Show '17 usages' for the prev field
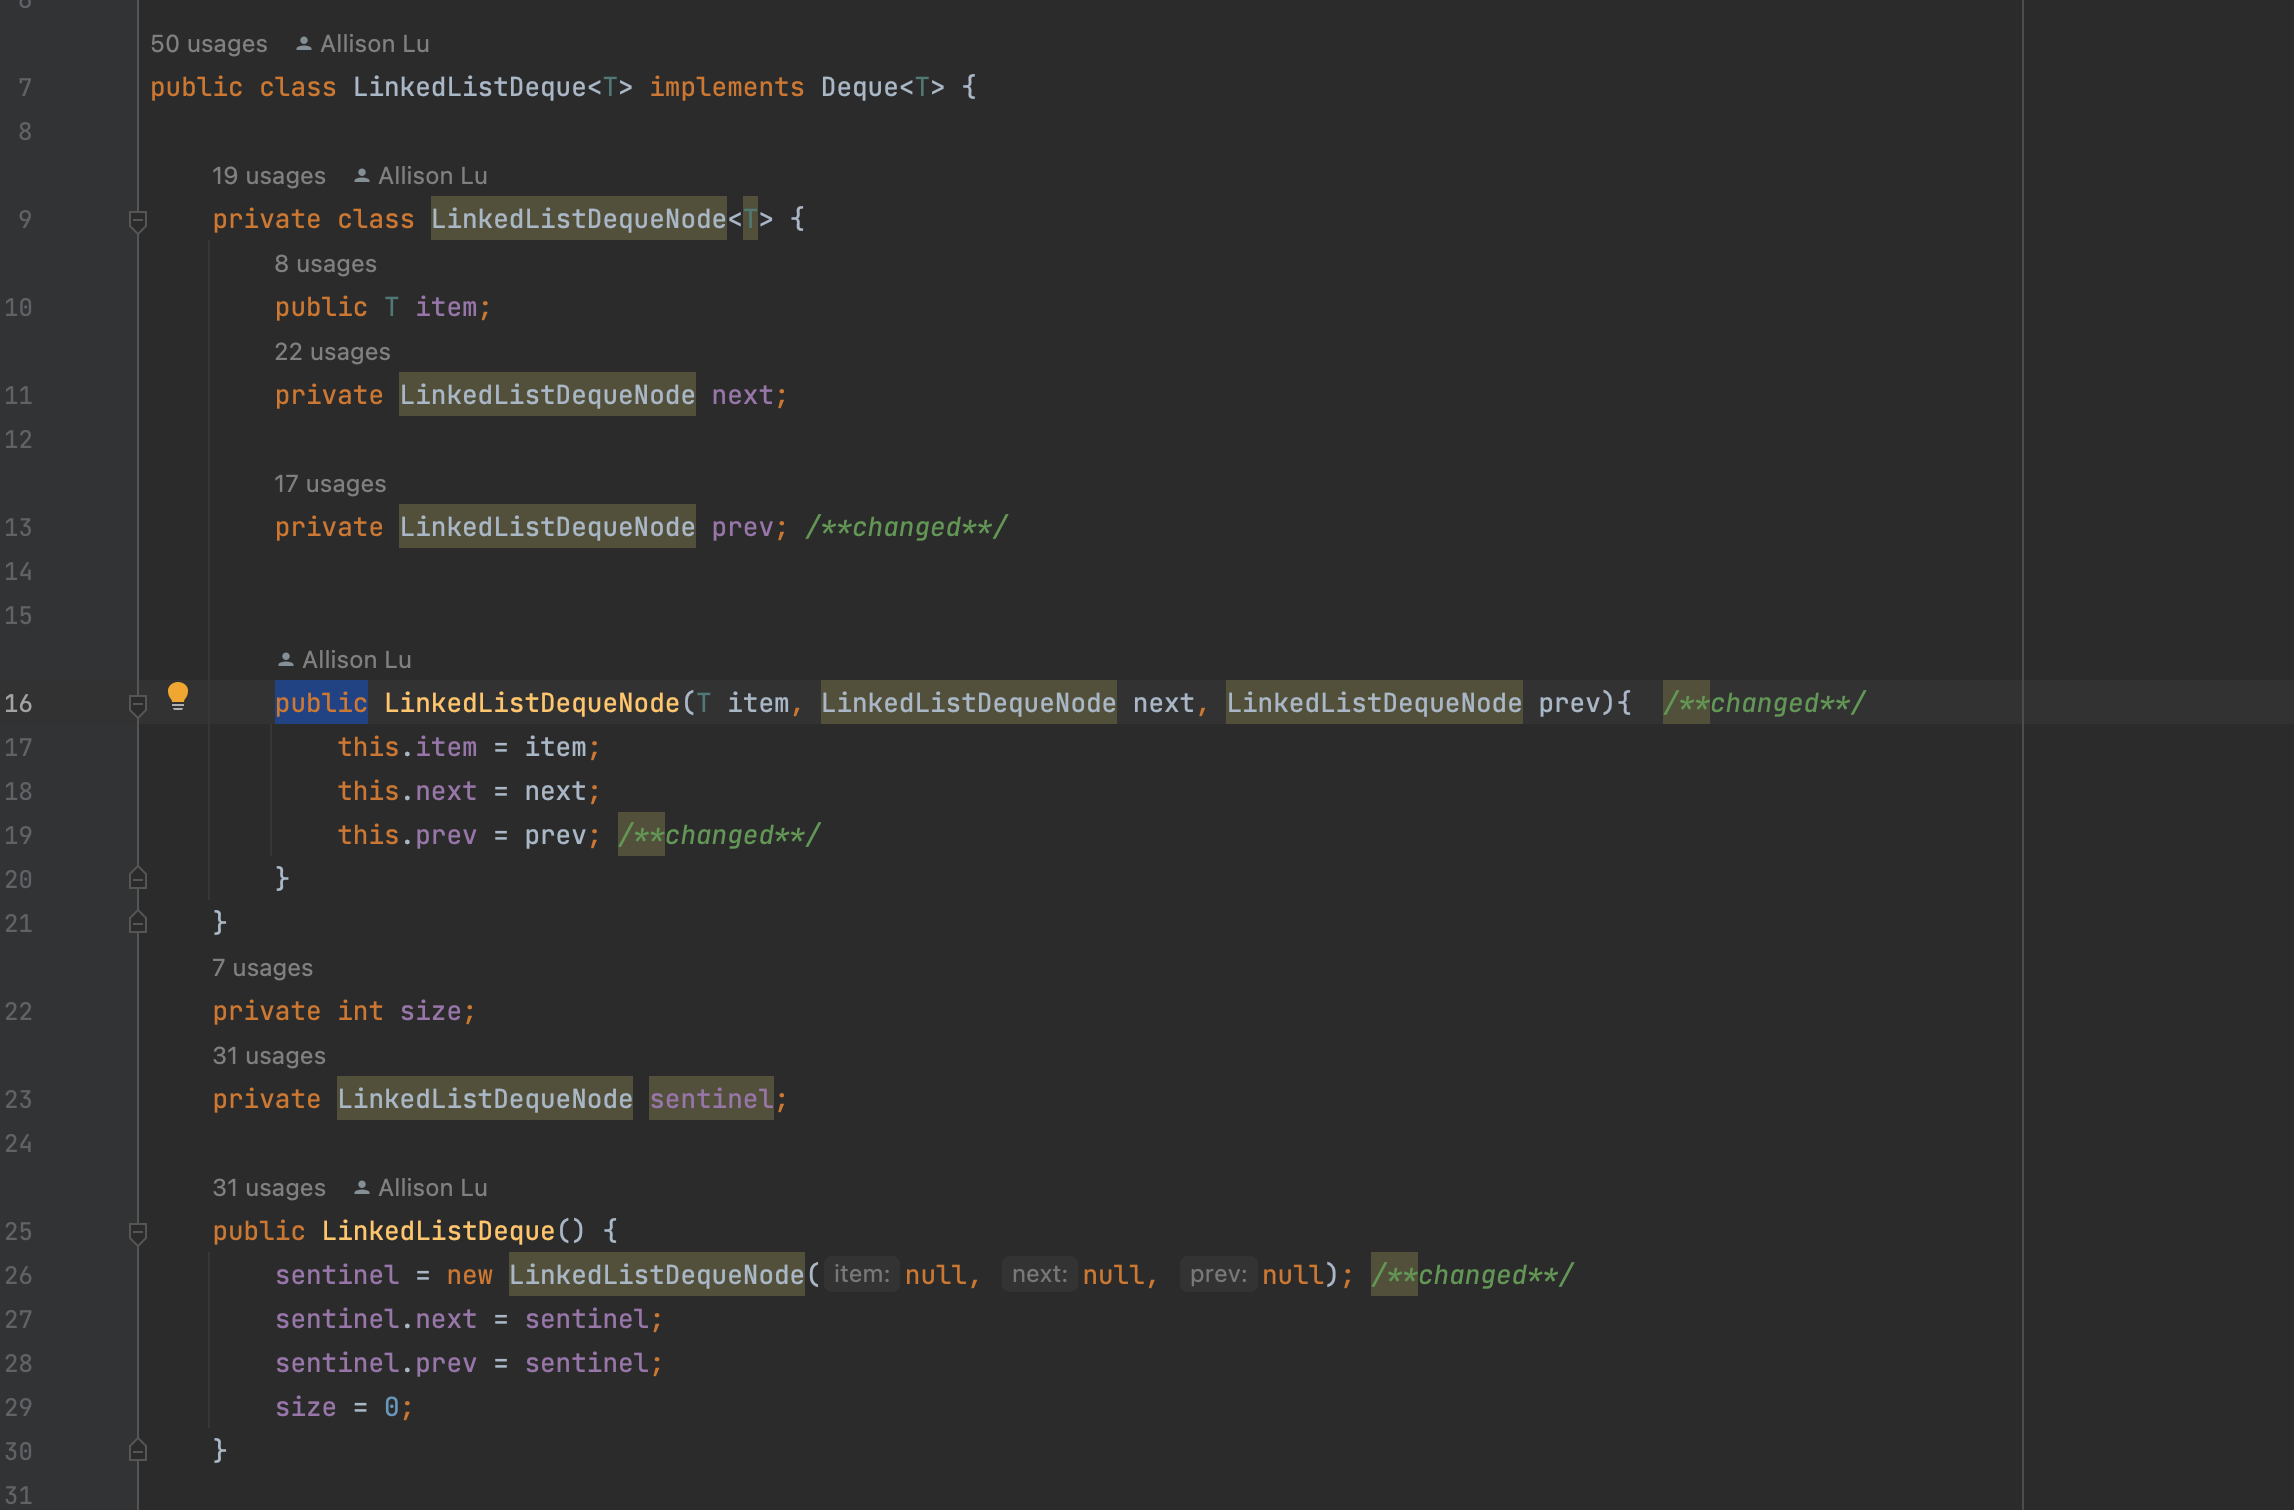This screenshot has width=2294, height=1510. pos(330,484)
